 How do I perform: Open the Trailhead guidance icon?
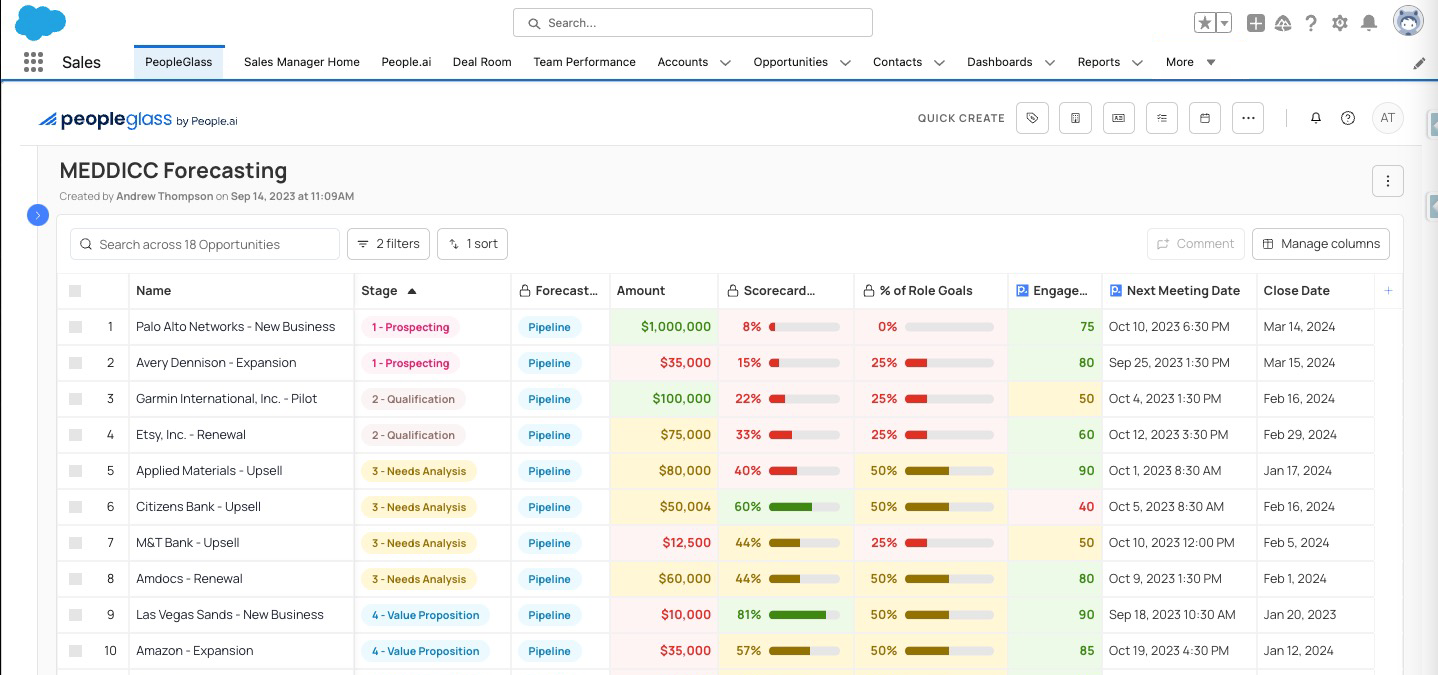1284,23
